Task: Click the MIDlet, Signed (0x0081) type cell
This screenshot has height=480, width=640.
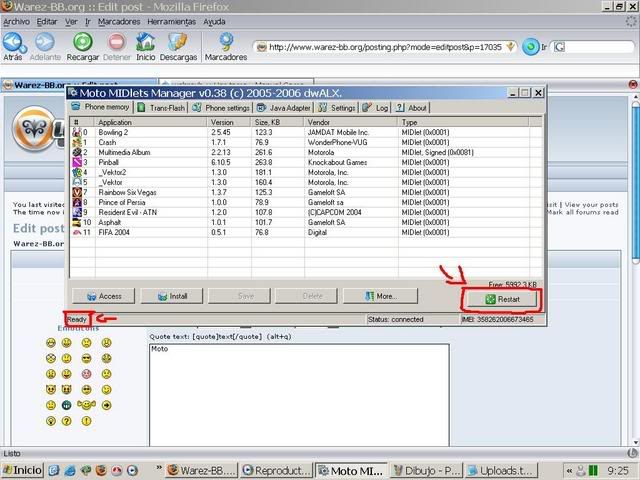Action: click(x=437, y=152)
